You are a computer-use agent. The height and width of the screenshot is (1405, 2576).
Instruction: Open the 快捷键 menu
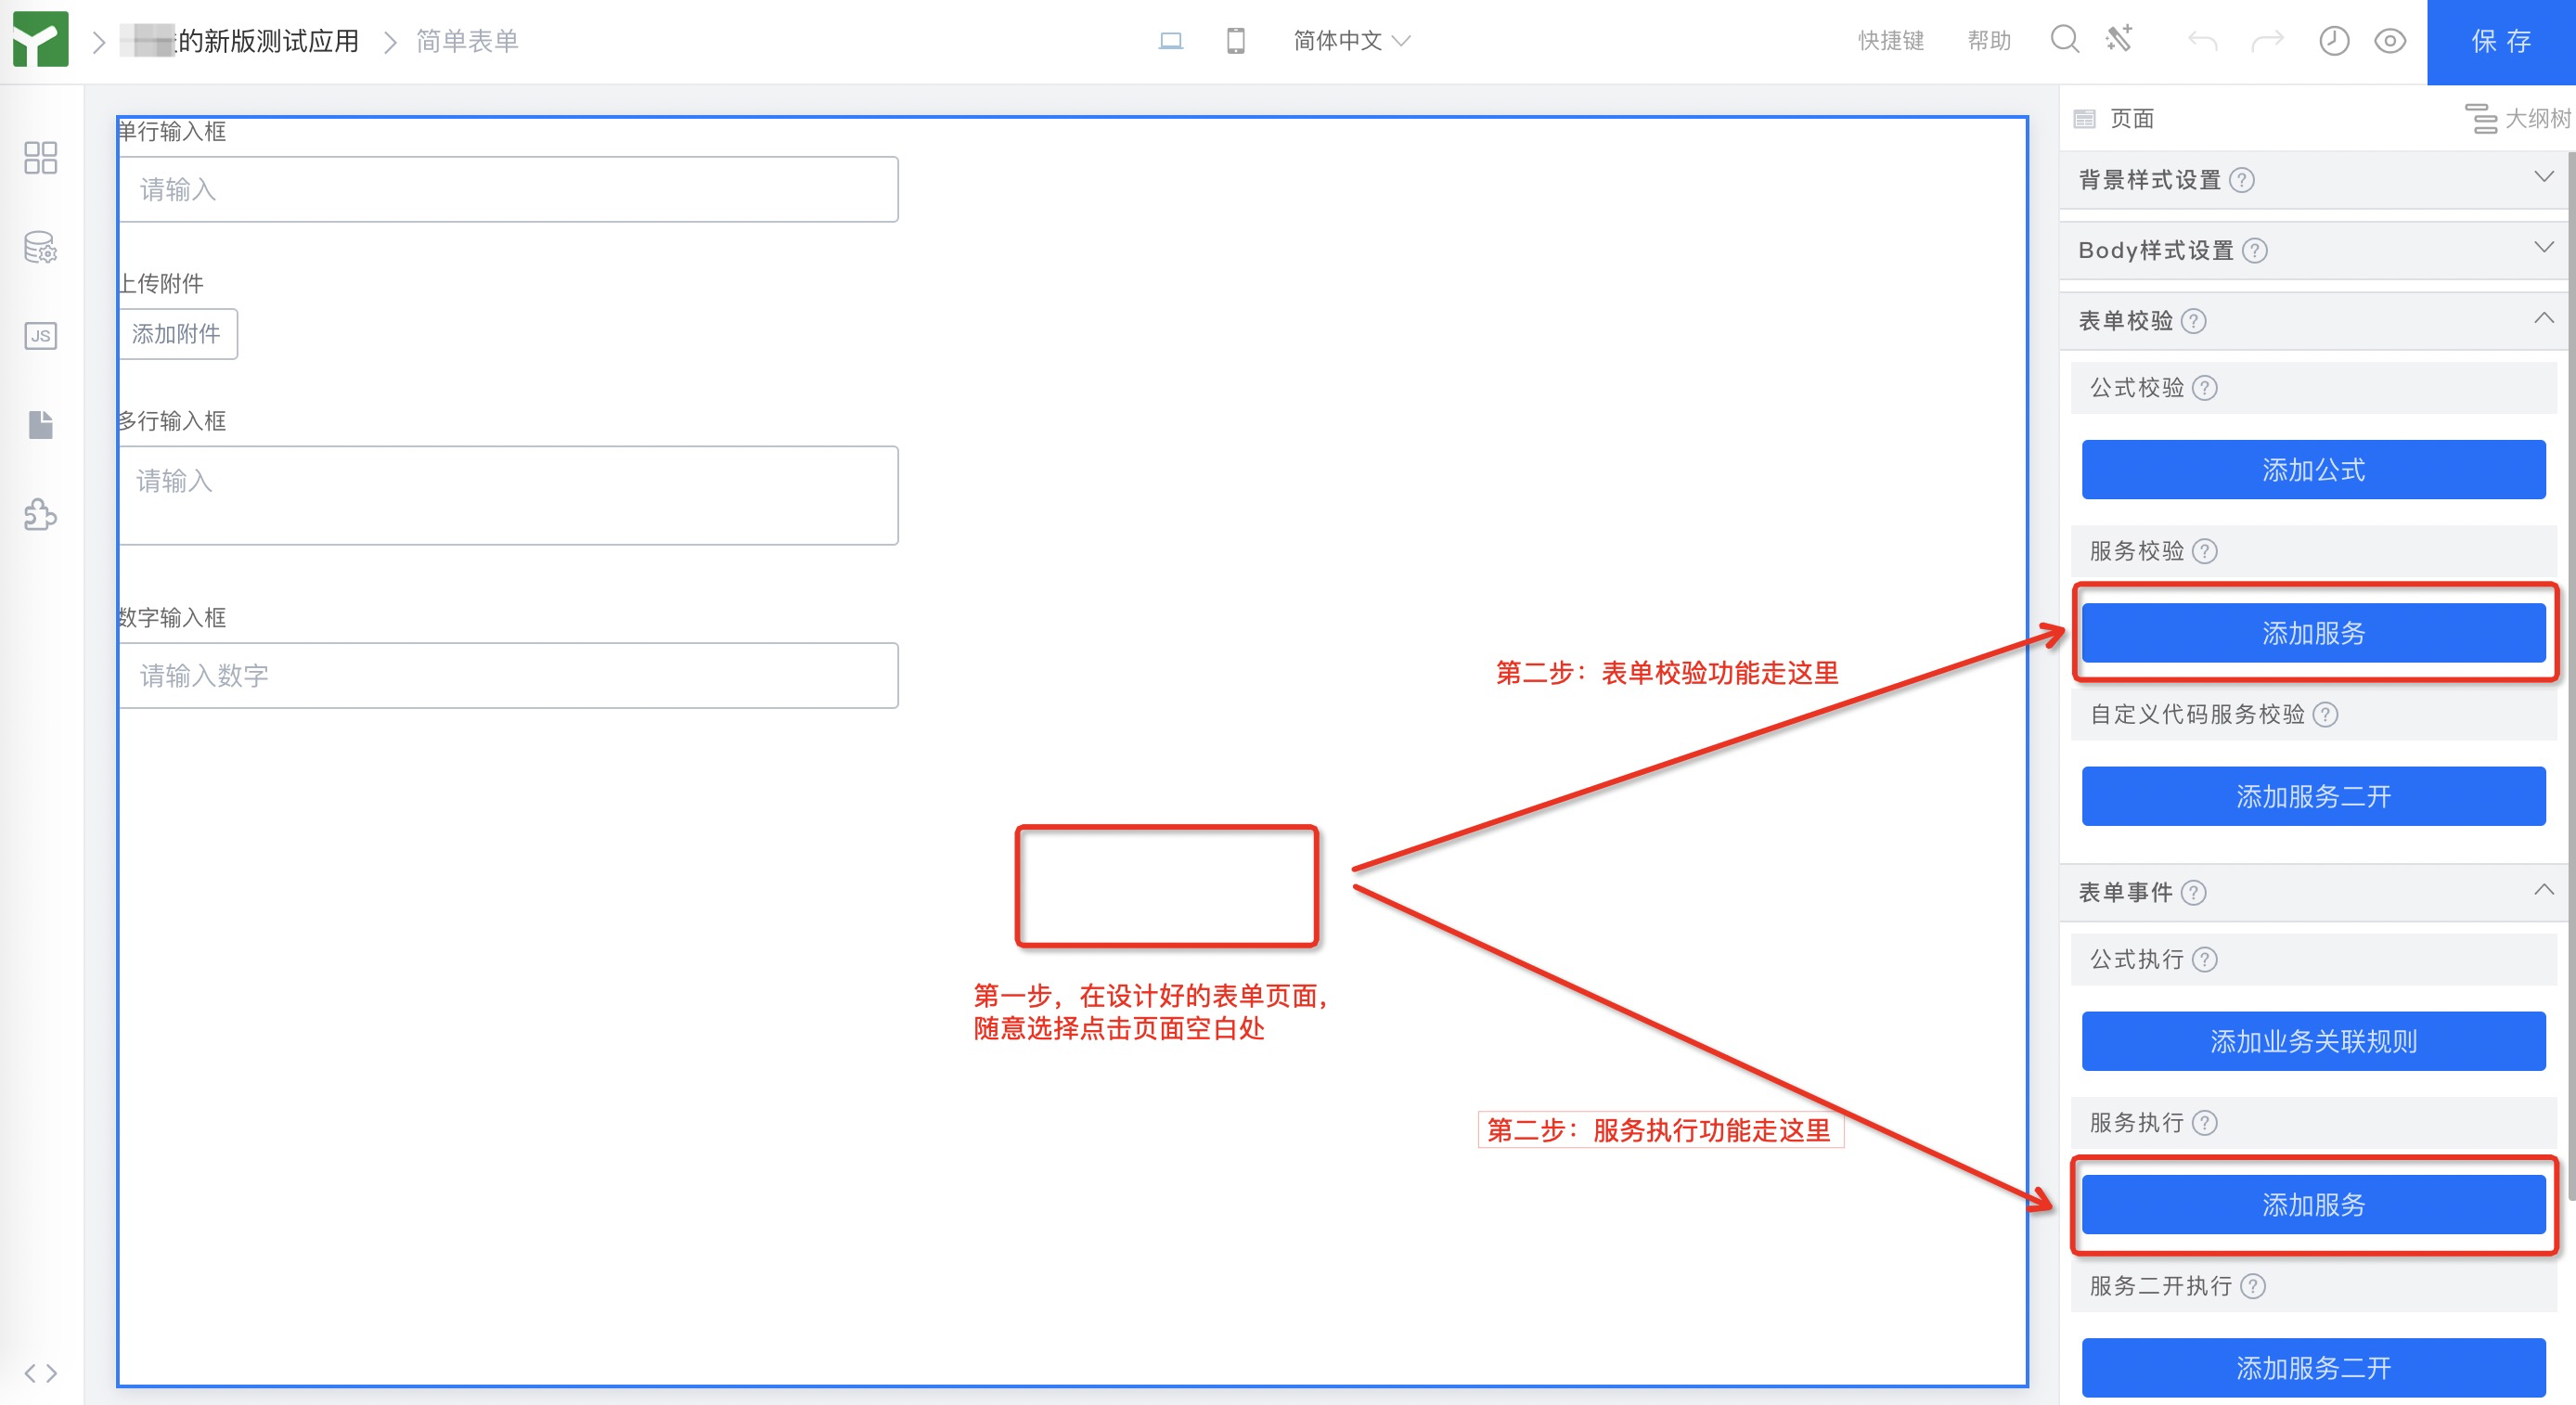(1890, 41)
